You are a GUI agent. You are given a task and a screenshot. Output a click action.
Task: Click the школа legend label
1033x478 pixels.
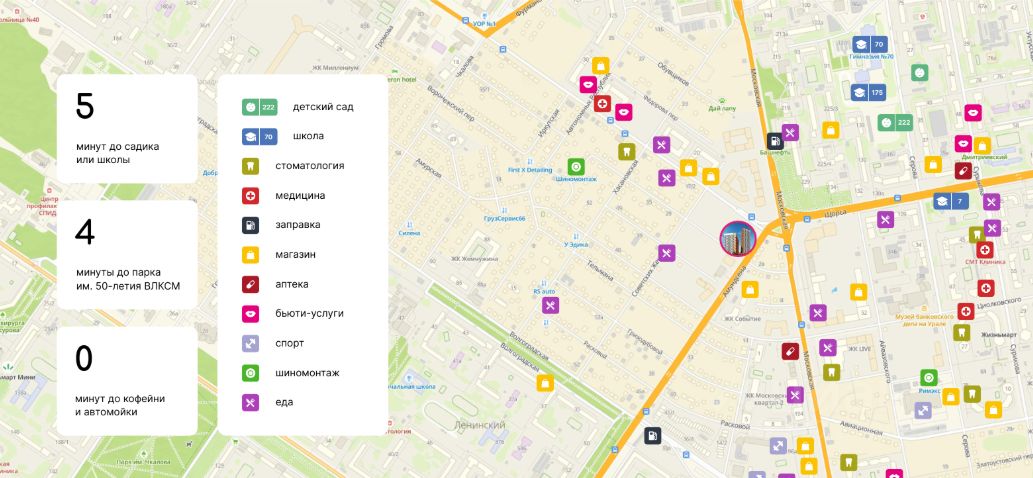pyautogui.click(x=308, y=136)
